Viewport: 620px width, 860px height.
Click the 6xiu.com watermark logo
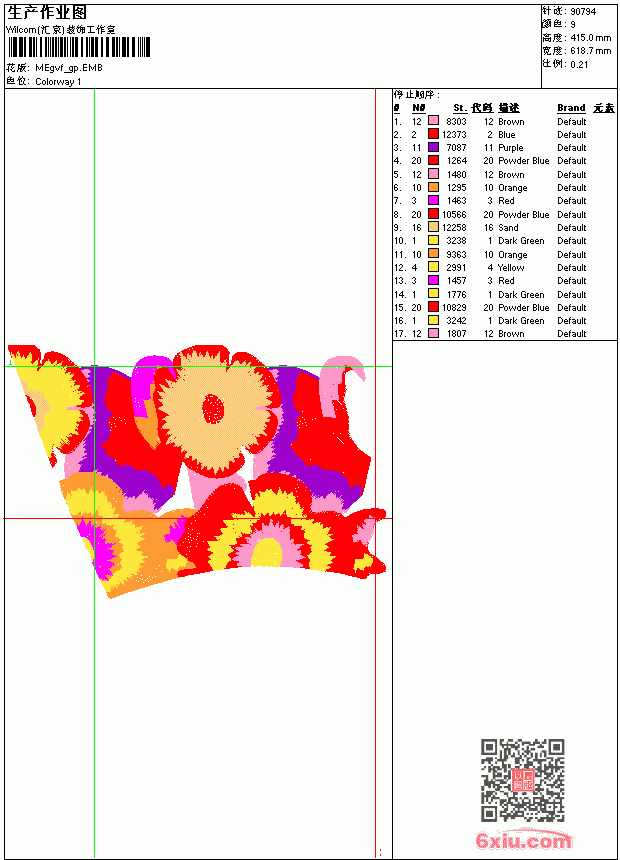[523, 840]
